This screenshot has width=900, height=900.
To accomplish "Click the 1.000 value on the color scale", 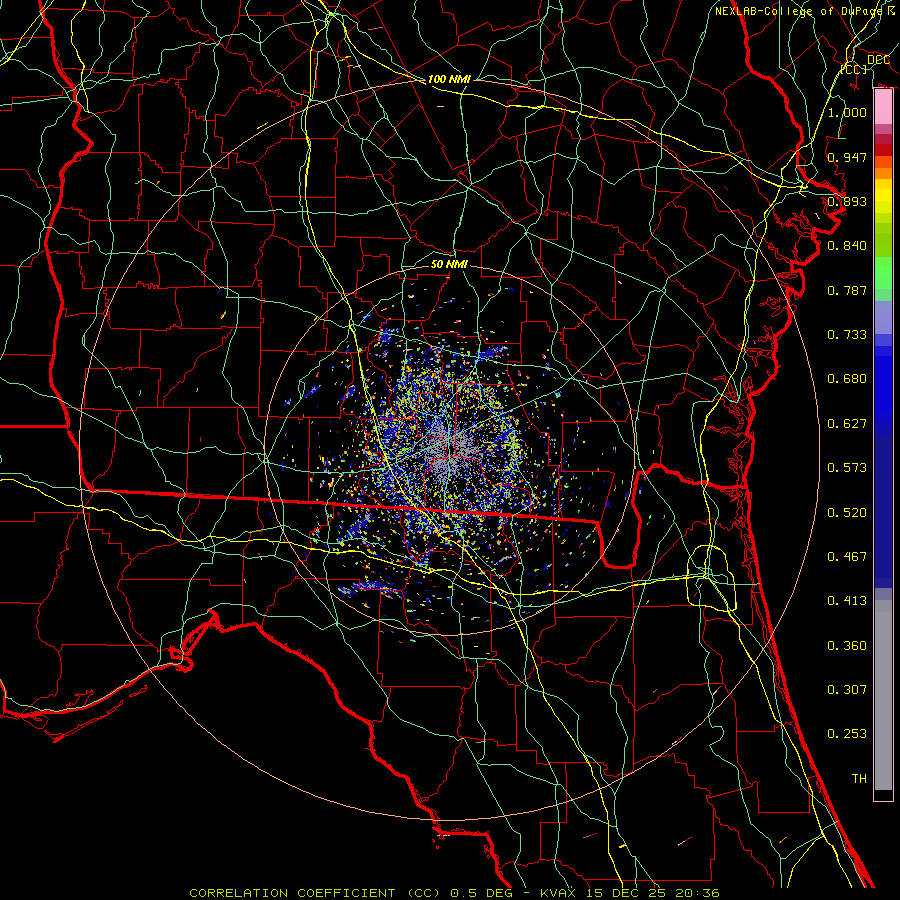I will click(847, 112).
